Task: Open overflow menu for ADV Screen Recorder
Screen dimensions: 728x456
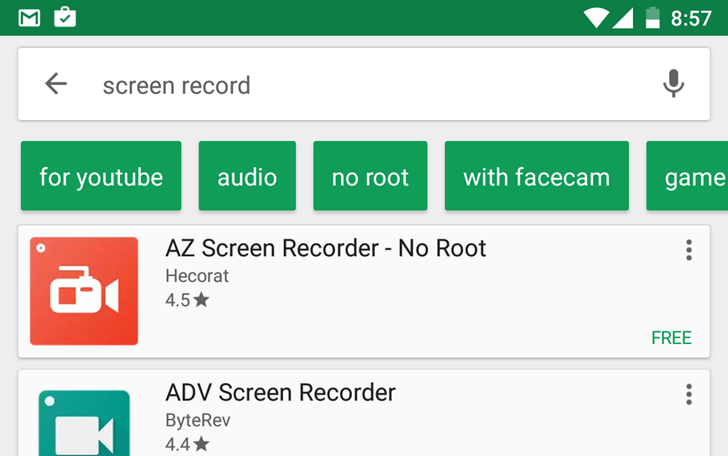Action: pyautogui.click(x=689, y=394)
